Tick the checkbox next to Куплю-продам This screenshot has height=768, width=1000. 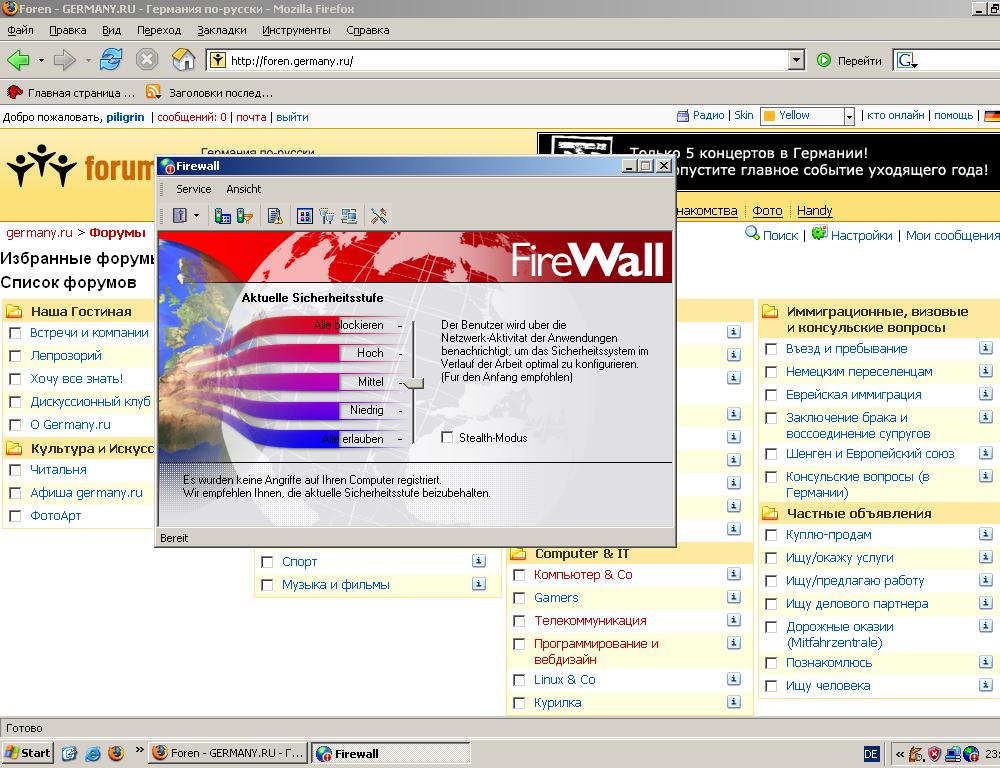coord(771,535)
